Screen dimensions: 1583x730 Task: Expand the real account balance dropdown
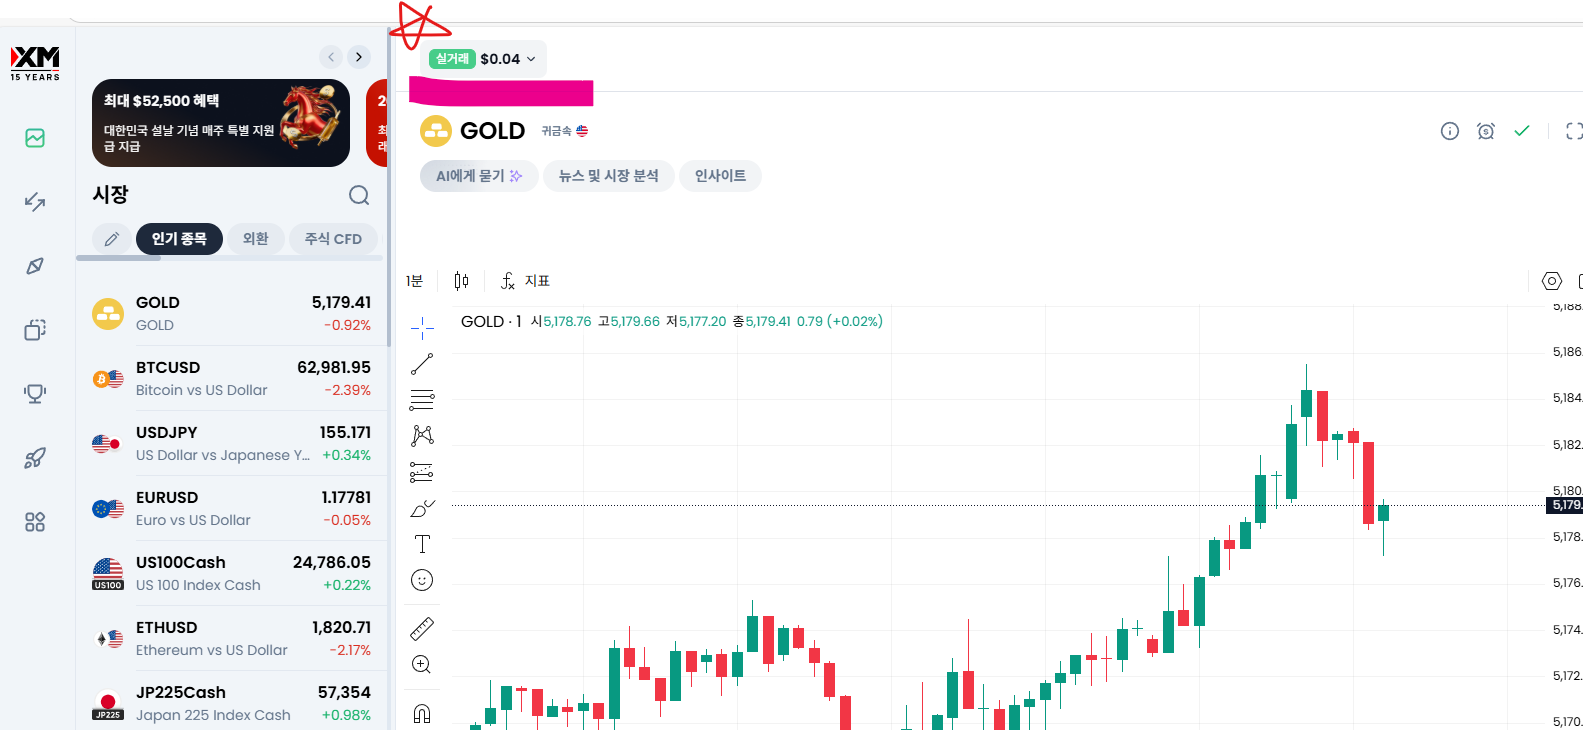(487, 59)
